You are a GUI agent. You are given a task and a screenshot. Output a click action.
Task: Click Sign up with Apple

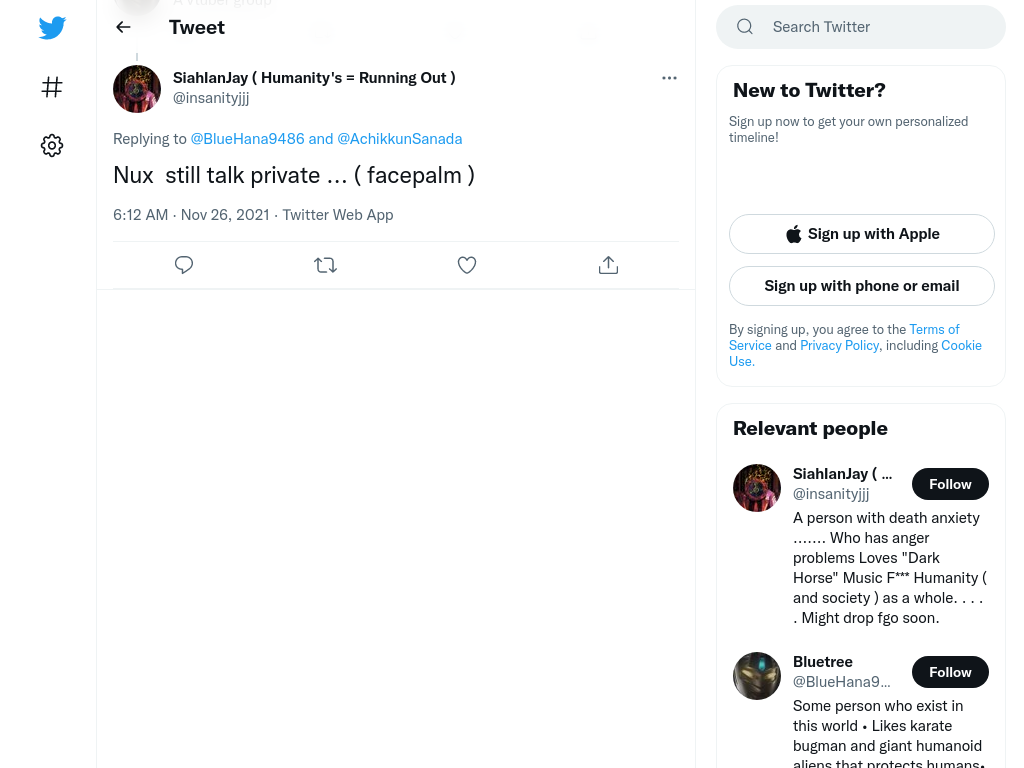click(x=861, y=234)
